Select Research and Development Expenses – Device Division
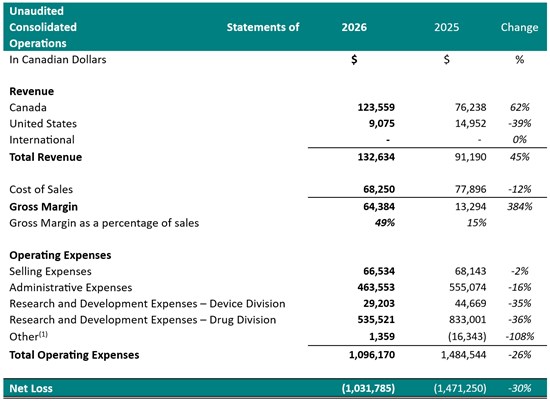Image resolution: width=550 pixels, height=402 pixels. pyautogui.click(x=147, y=304)
